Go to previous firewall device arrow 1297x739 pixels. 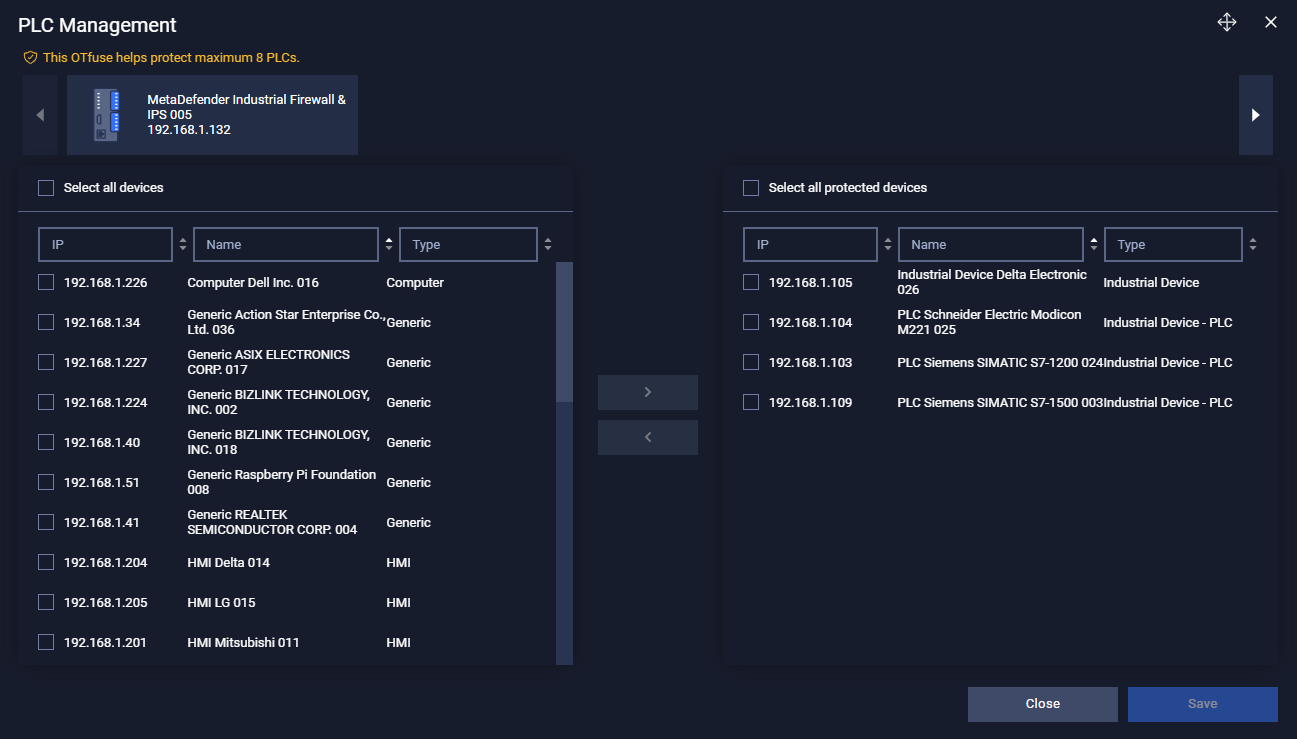[x=40, y=115]
